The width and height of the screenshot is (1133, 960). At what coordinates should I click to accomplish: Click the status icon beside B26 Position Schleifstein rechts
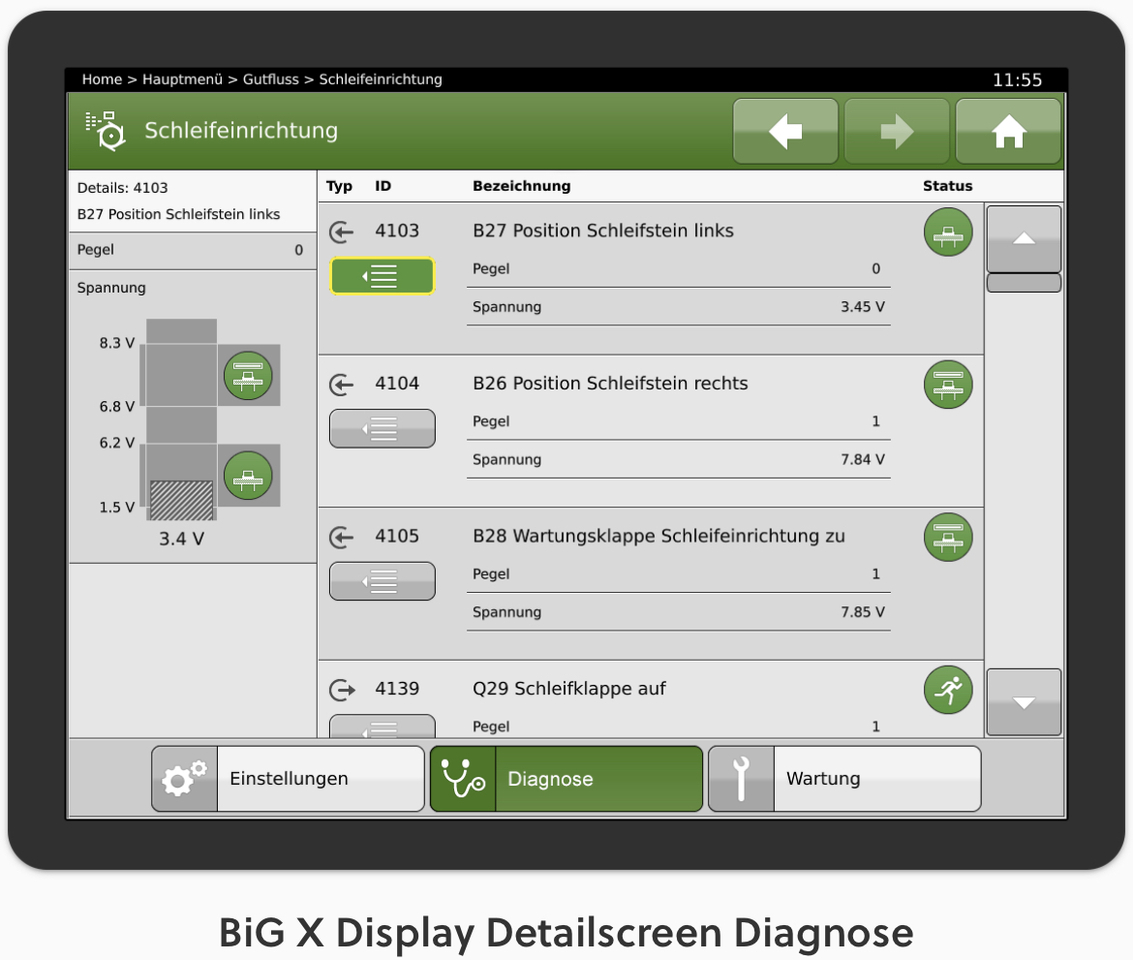click(947, 385)
